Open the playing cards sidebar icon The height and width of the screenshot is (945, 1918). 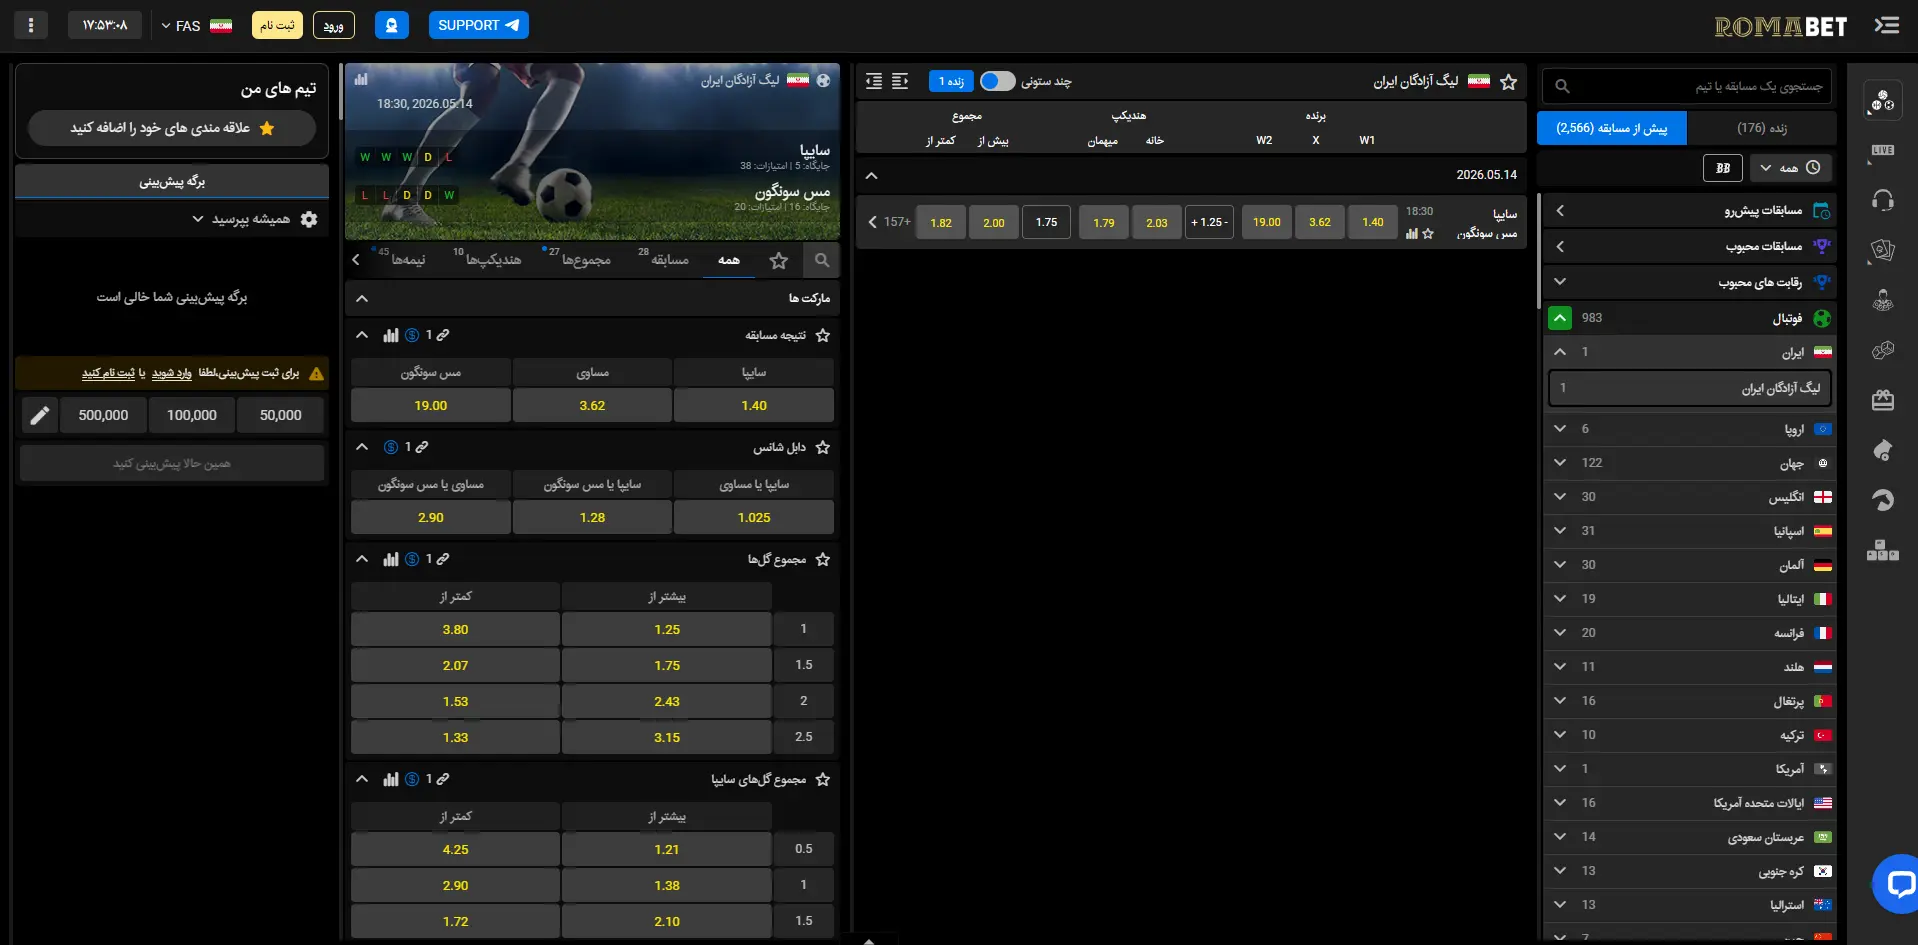[1882, 250]
